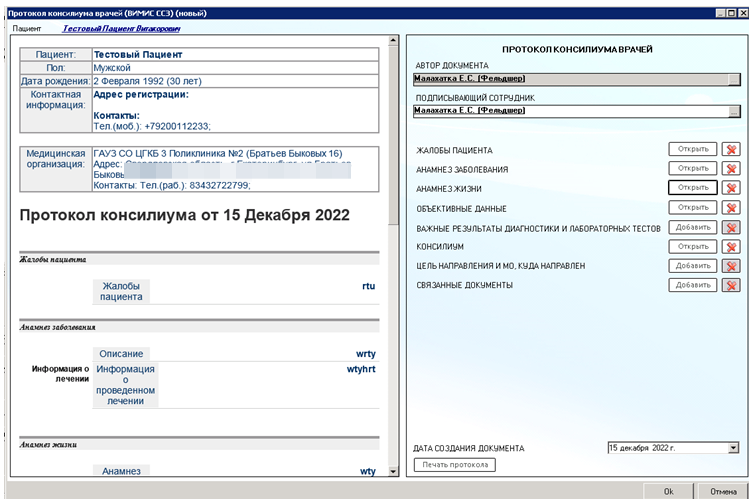
Task: Maximize the protocol window
Action: [x=731, y=13]
